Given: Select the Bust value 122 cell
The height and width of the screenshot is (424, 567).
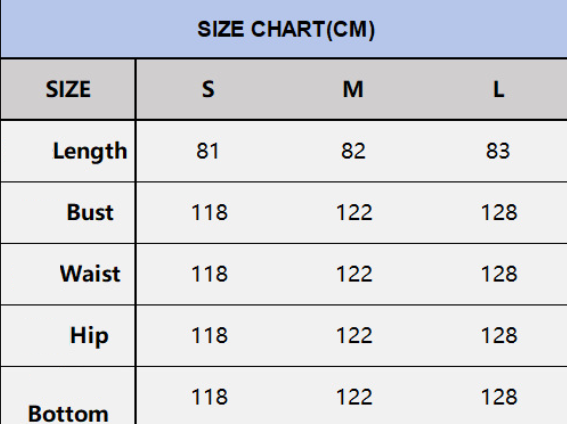Looking at the screenshot, I should (x=354, y=212).
